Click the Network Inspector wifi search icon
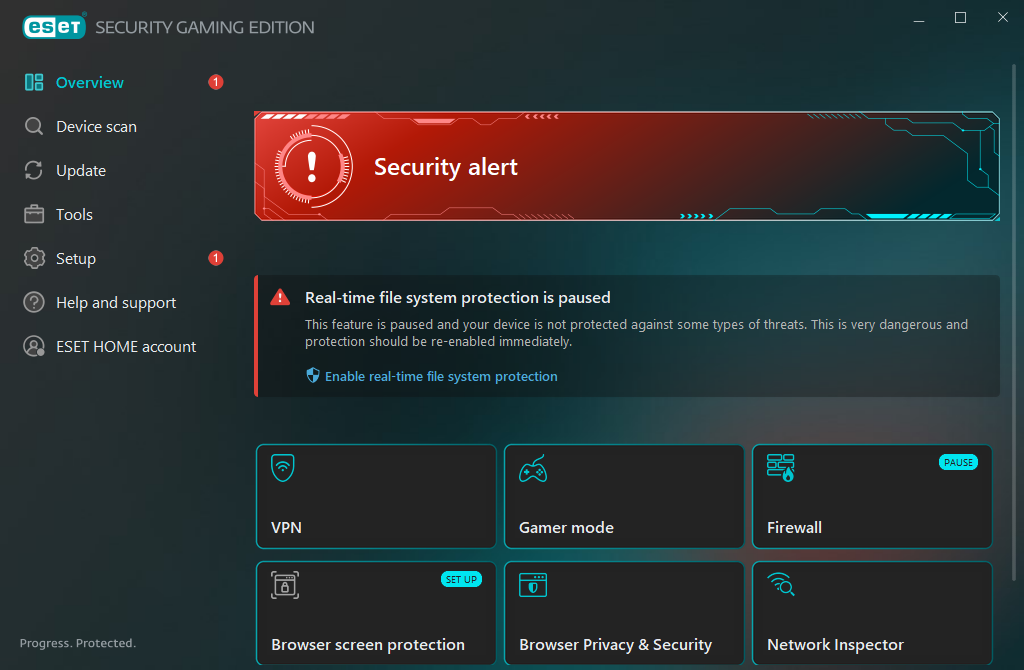1024x670 pixels. pyautogui.click(x=781, y=584)
